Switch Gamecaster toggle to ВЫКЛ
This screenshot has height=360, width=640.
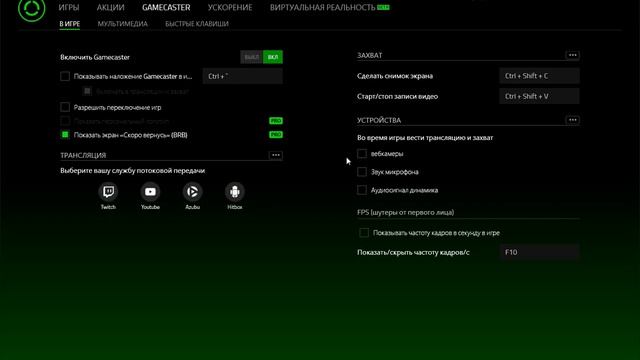[252, 57]
